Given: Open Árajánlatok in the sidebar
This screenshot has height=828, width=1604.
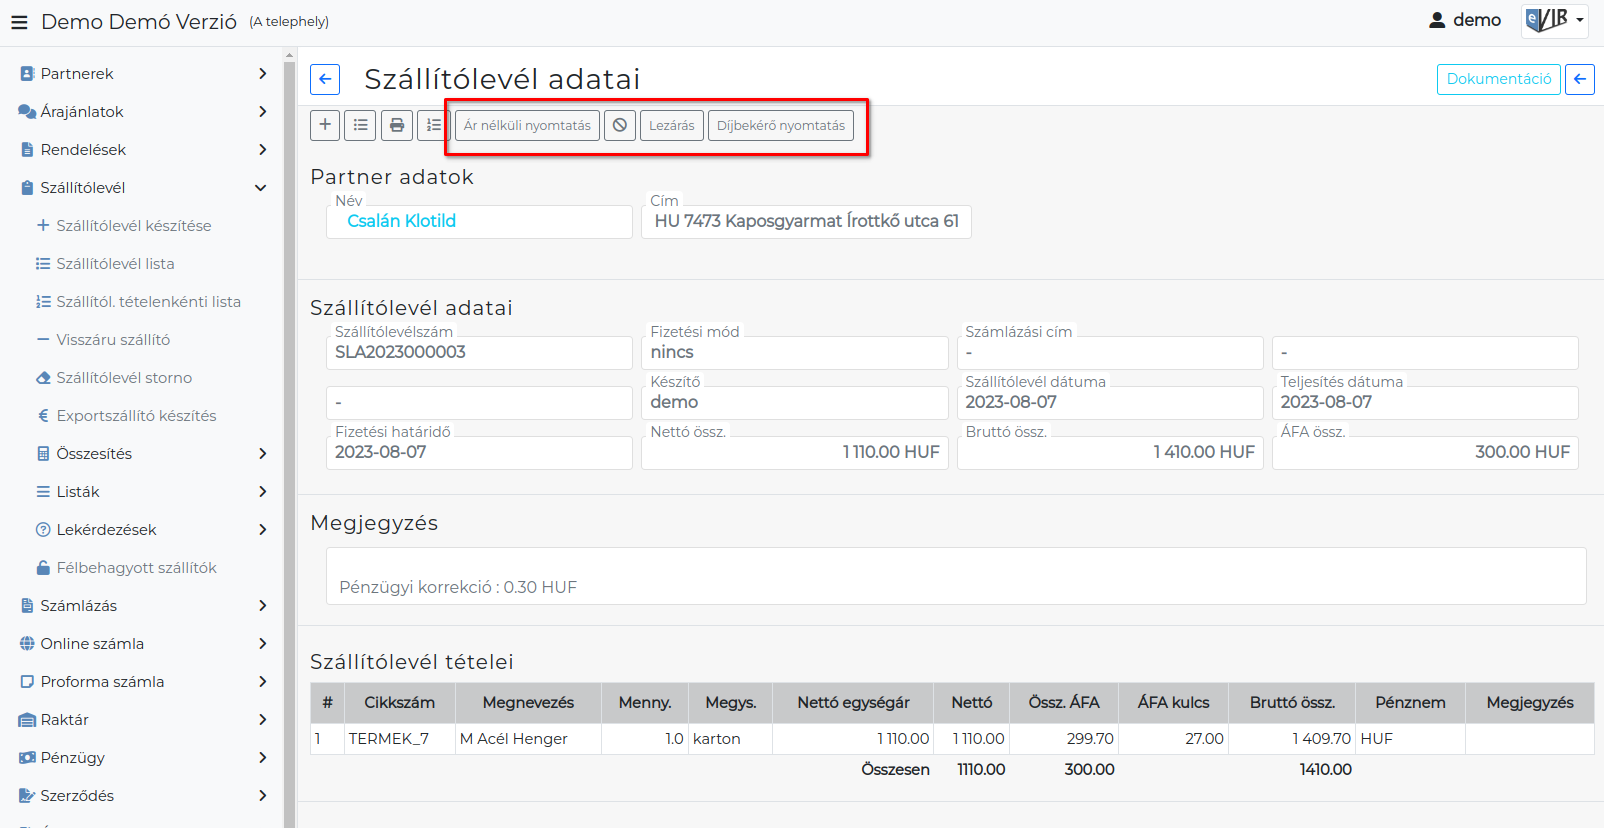Looking at the screenshot, I should tap(82, 111).
